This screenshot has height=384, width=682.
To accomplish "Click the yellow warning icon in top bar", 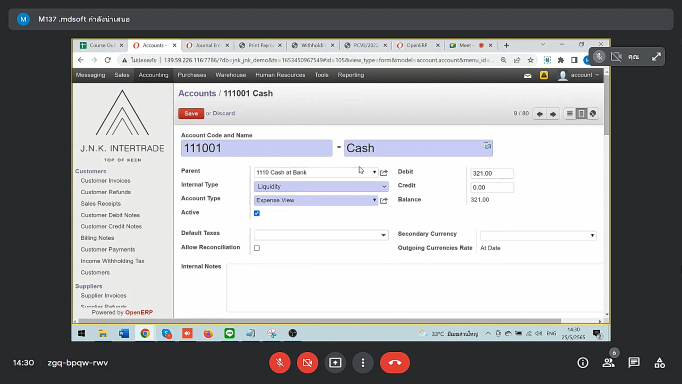I will tap(544, 75).
